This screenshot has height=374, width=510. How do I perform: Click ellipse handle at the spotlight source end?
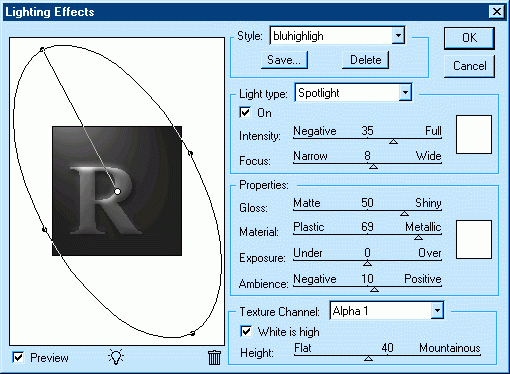(x=42, y=50)
